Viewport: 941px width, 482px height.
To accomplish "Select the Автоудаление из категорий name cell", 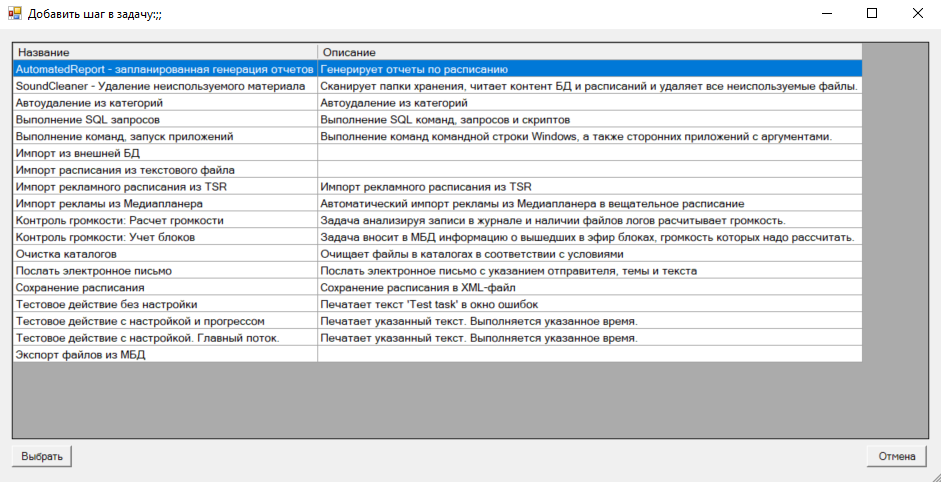I will coord(165,103).
